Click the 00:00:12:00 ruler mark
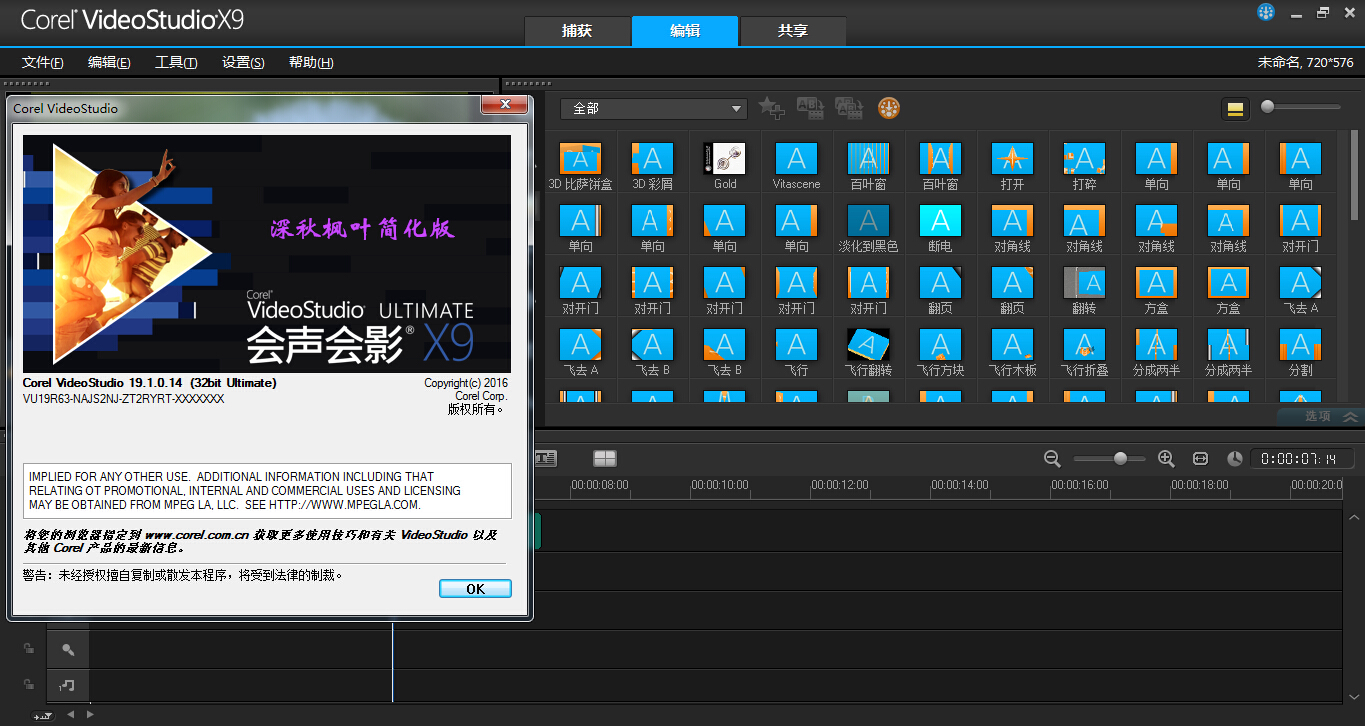1365x726 pixels. pos(839,484)
